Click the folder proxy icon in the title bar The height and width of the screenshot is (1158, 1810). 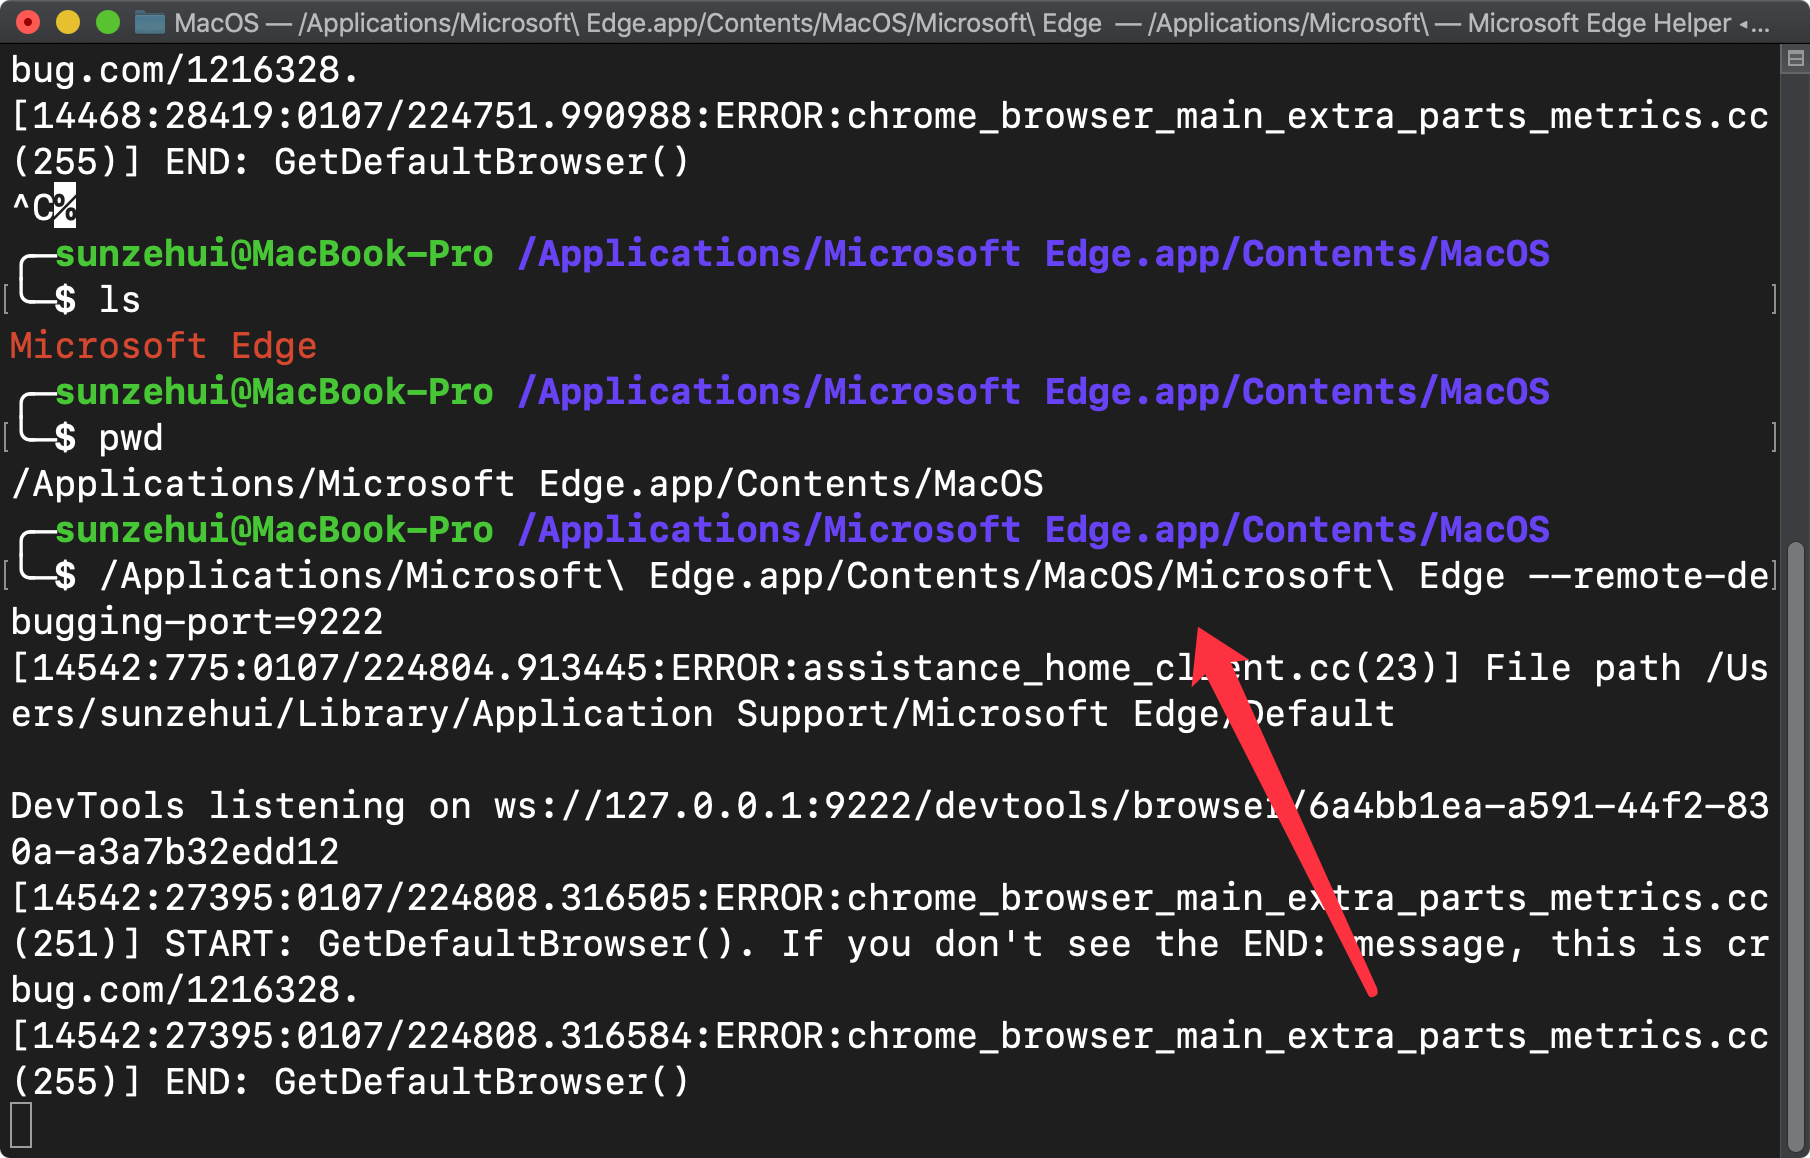(x=150, y=22)
